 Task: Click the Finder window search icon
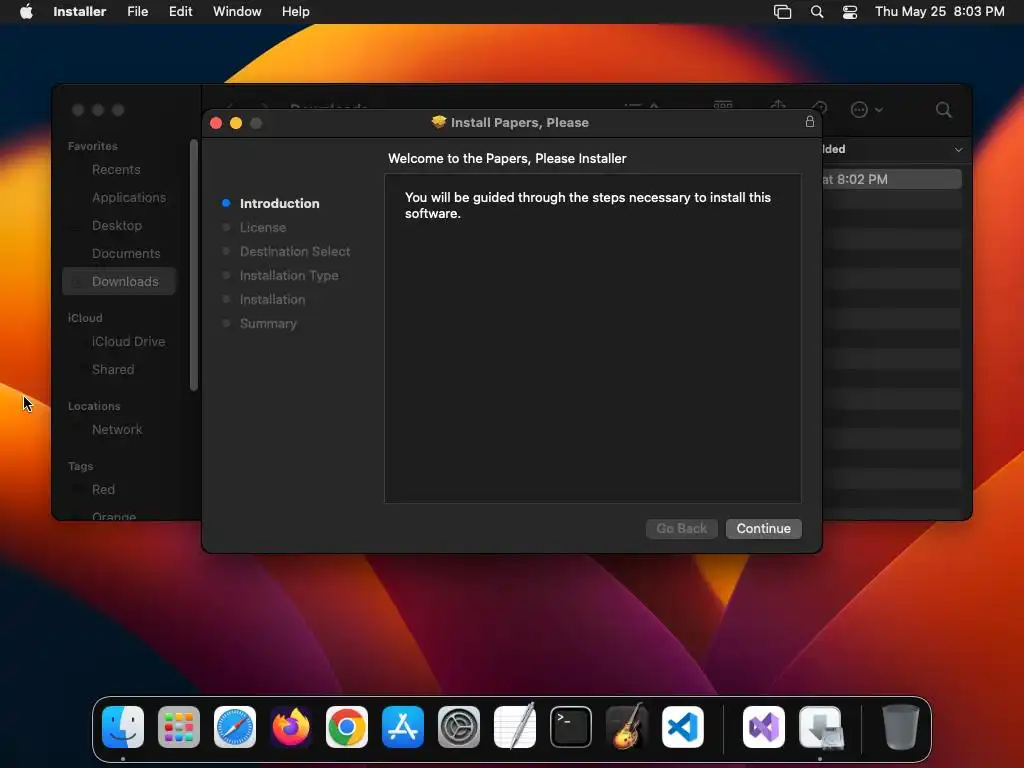[943, 110]
